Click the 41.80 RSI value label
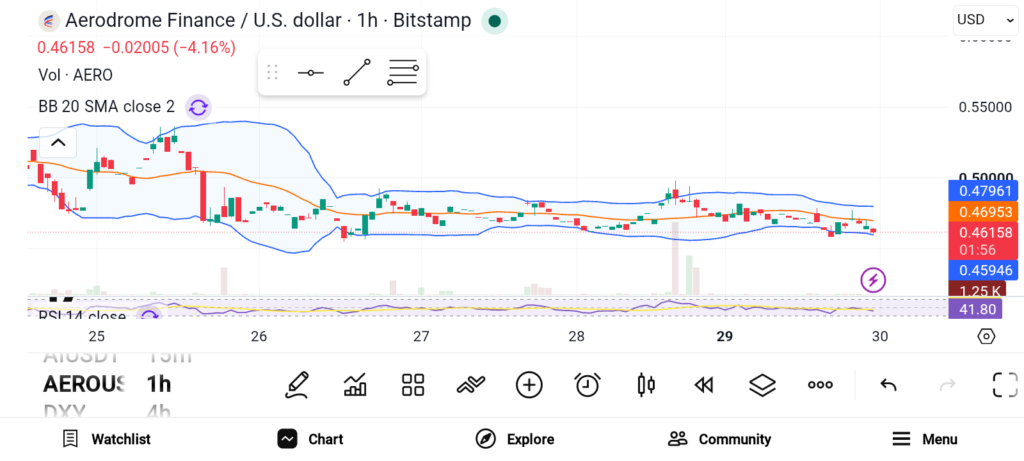Viewport: 1024px width, 461px height. click(975, 309)
